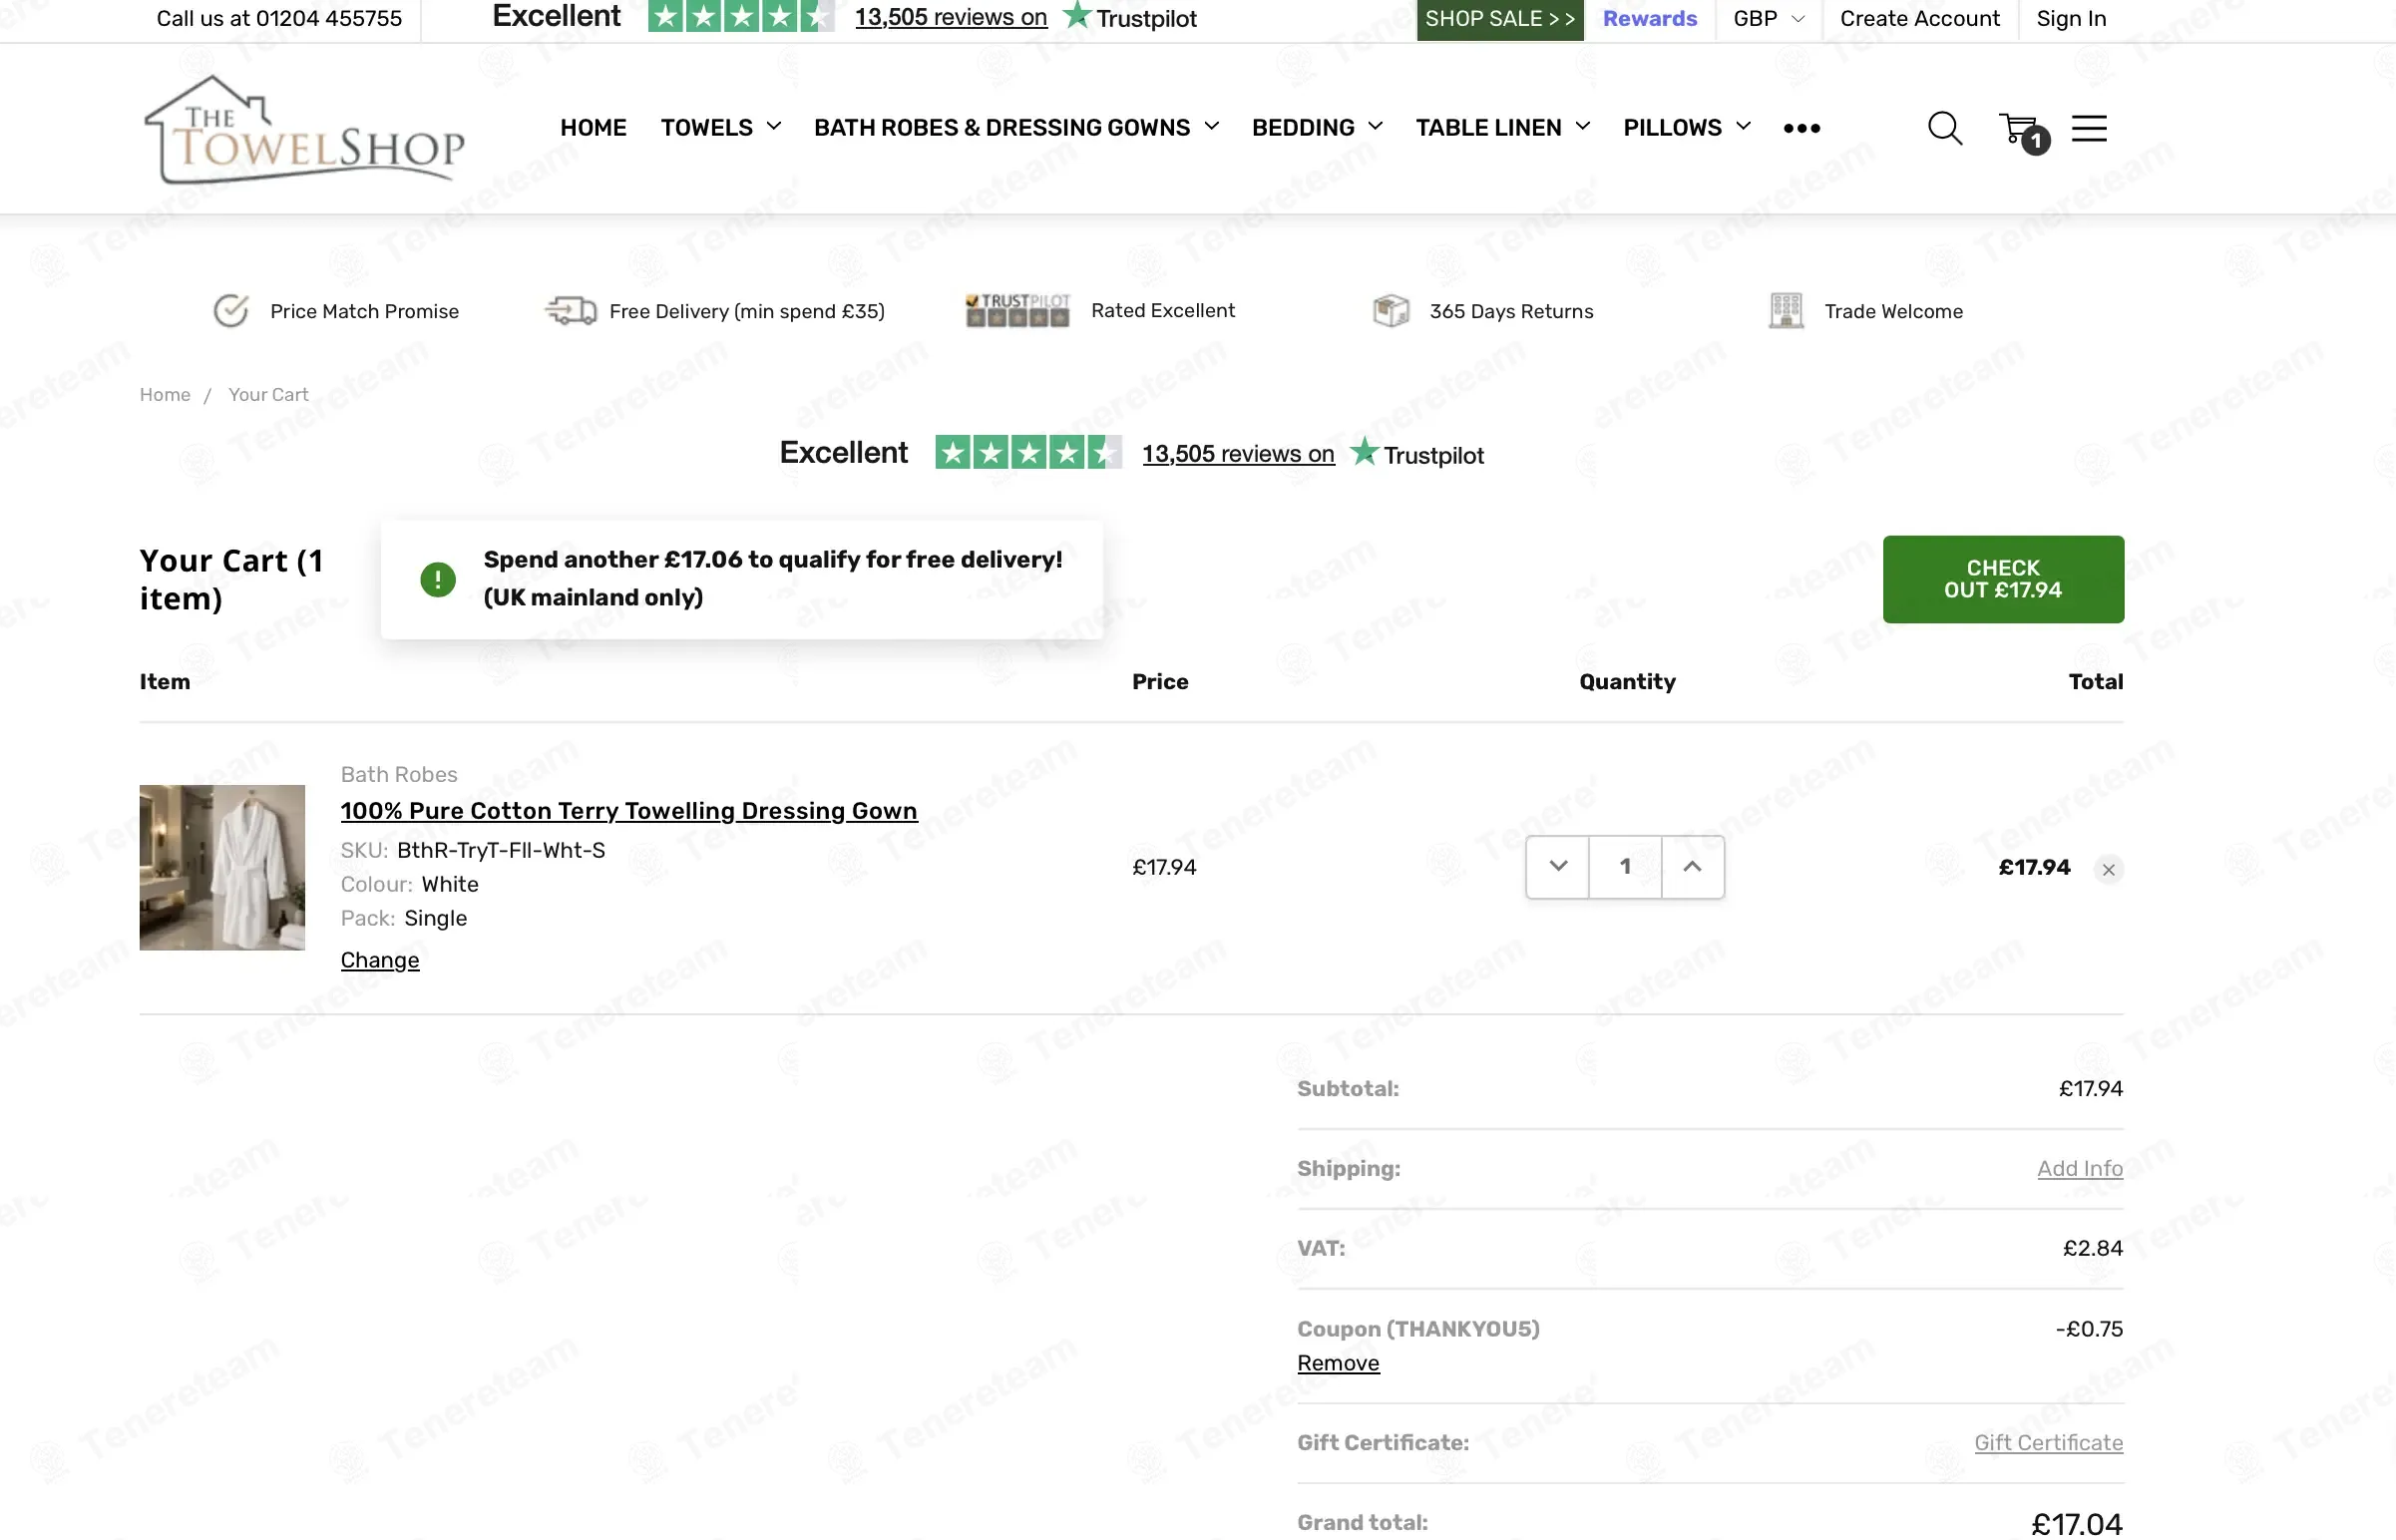Click Add Info next to Shipping

[x=2079, y=1168]
